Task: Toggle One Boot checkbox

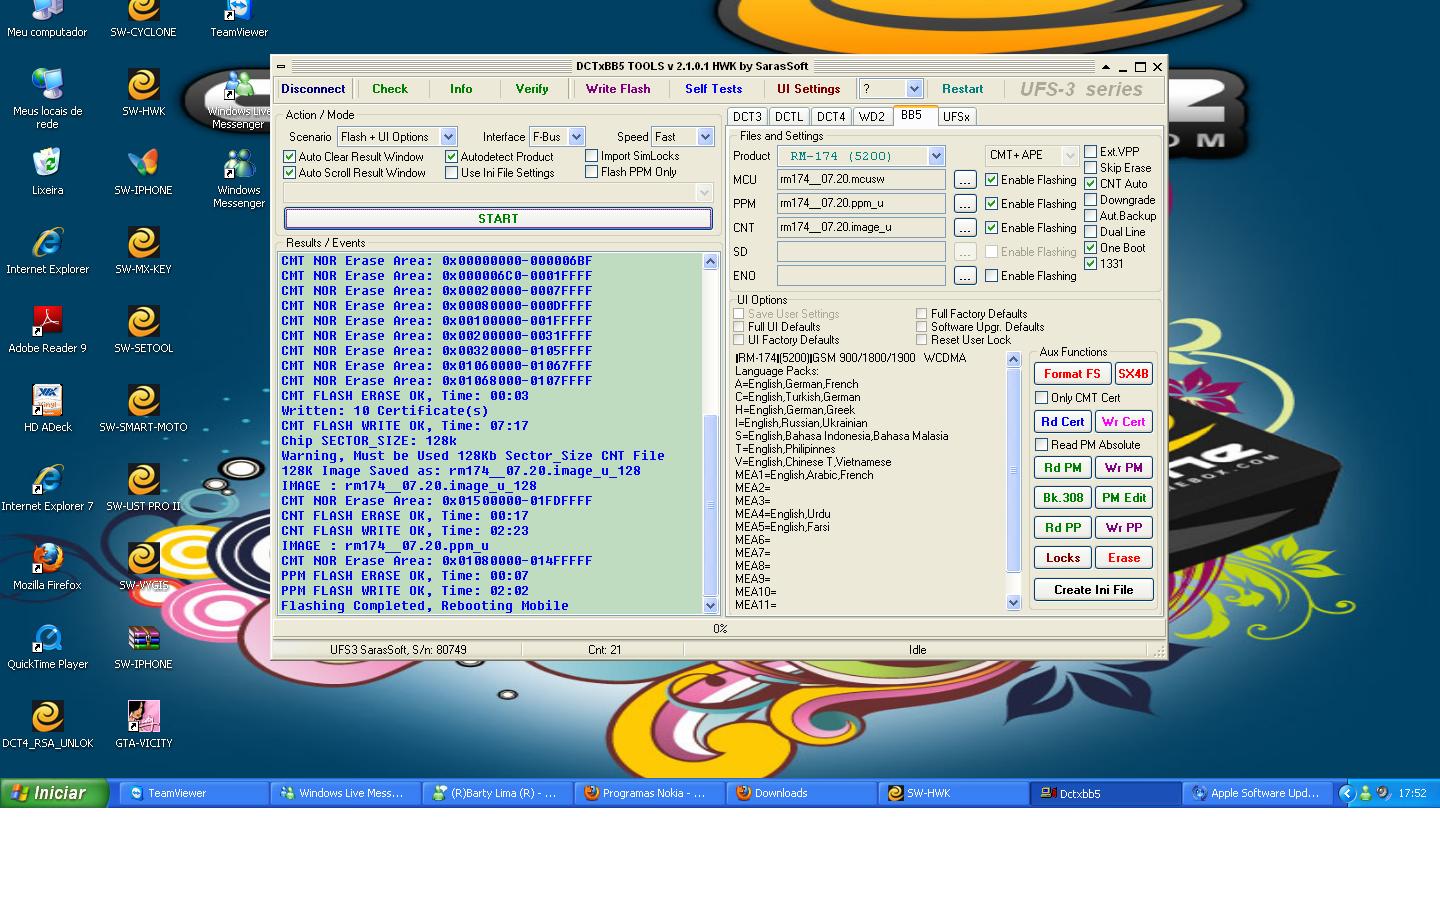Action: pyautogui.click(x=1090, y=248)
